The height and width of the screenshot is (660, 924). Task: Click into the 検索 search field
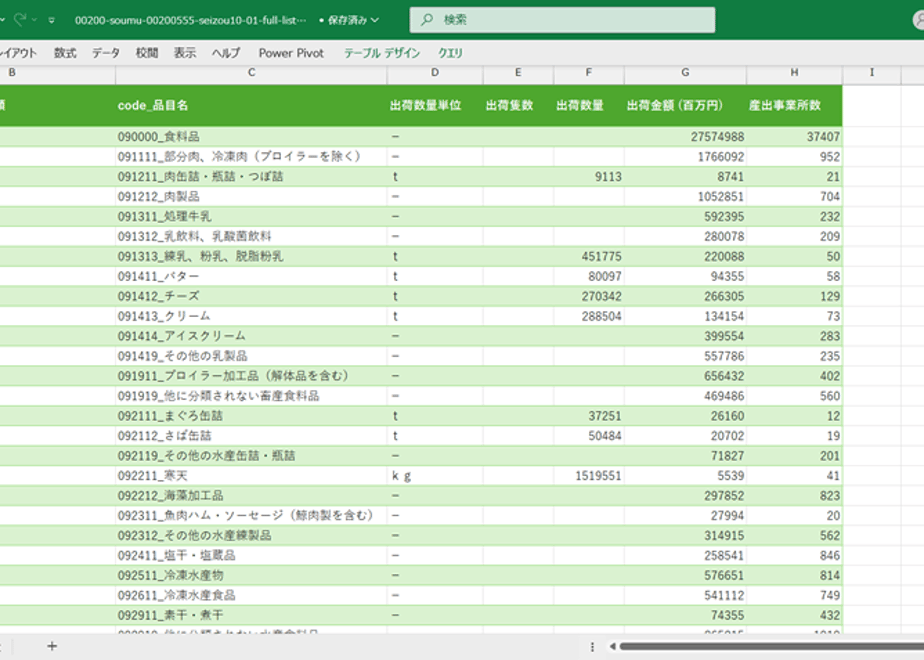562,19
